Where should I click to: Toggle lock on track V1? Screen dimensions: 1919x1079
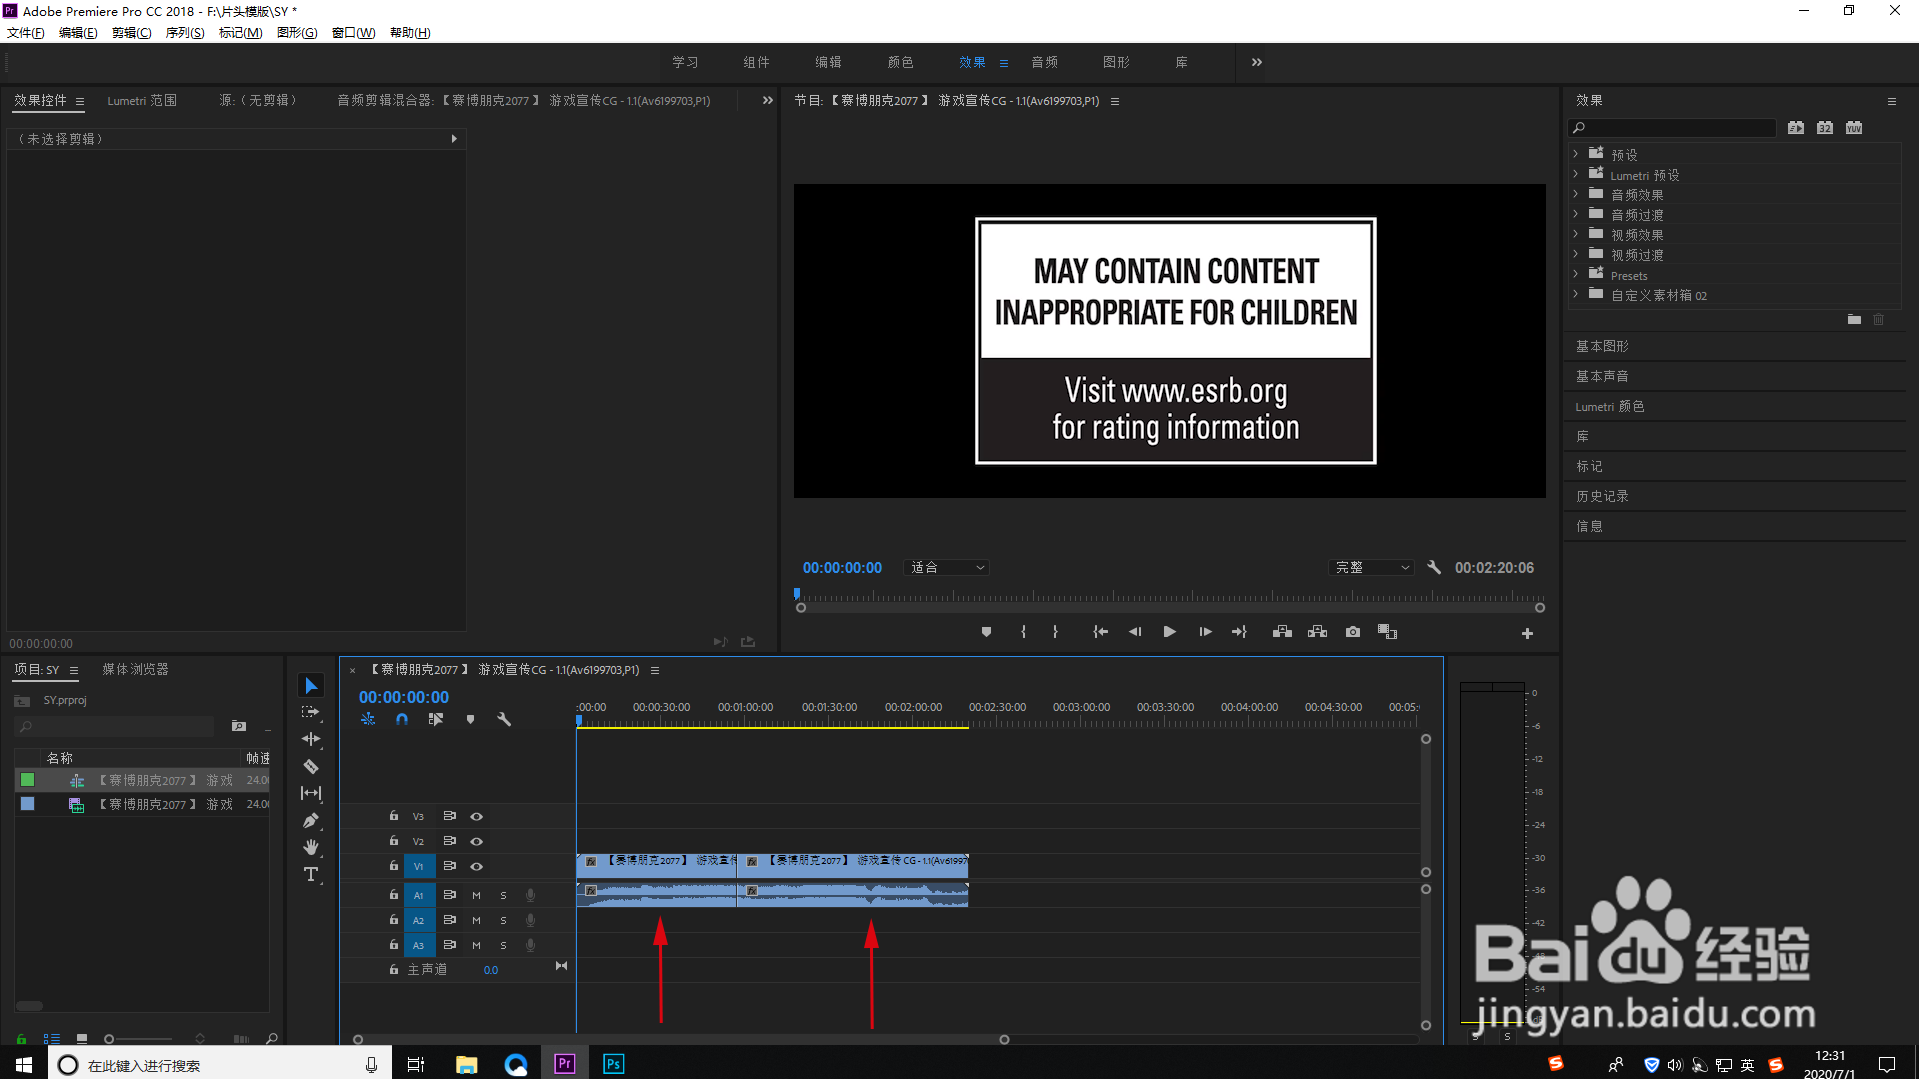point(394,866)
